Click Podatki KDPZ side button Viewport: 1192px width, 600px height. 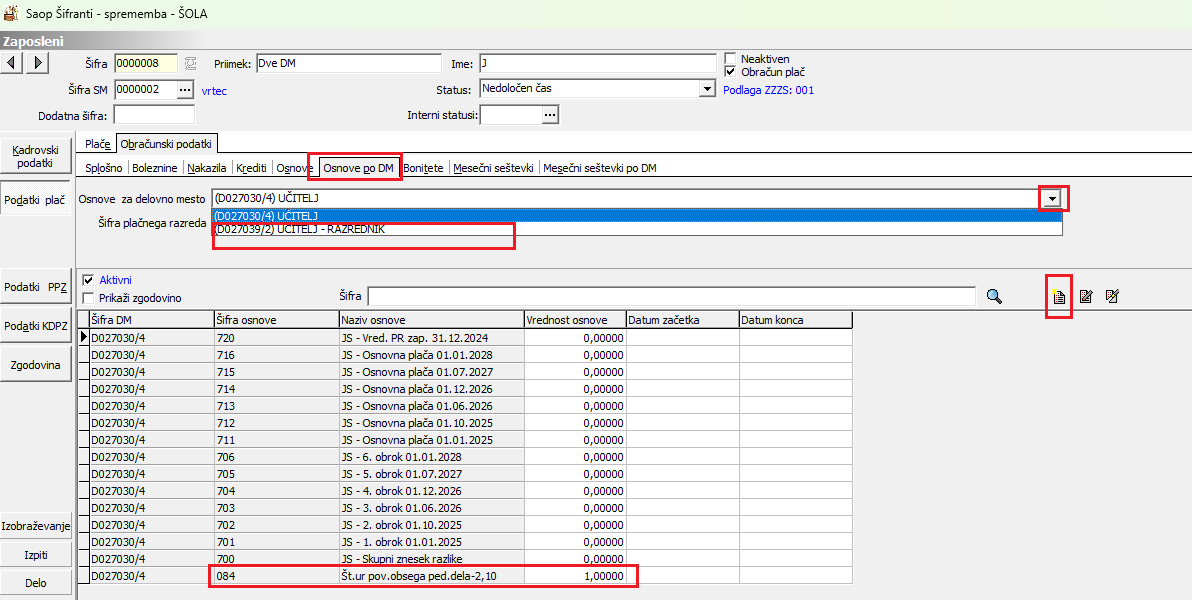click(x=35, y=325)
